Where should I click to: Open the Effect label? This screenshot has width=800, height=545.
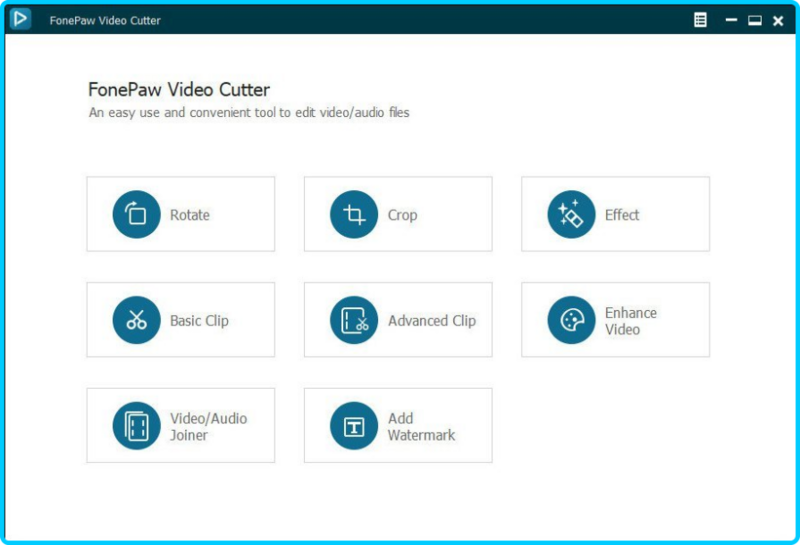(622, 215)
